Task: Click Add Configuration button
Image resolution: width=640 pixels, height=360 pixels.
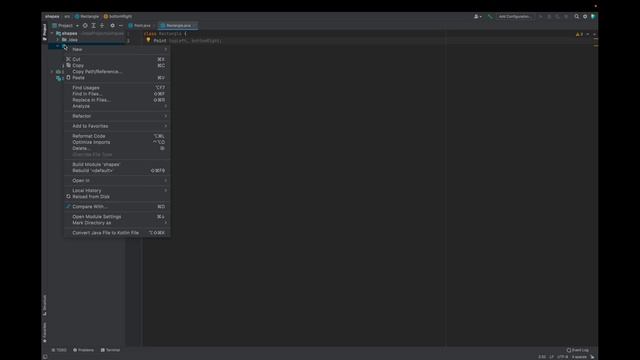Action: [515, 17]
